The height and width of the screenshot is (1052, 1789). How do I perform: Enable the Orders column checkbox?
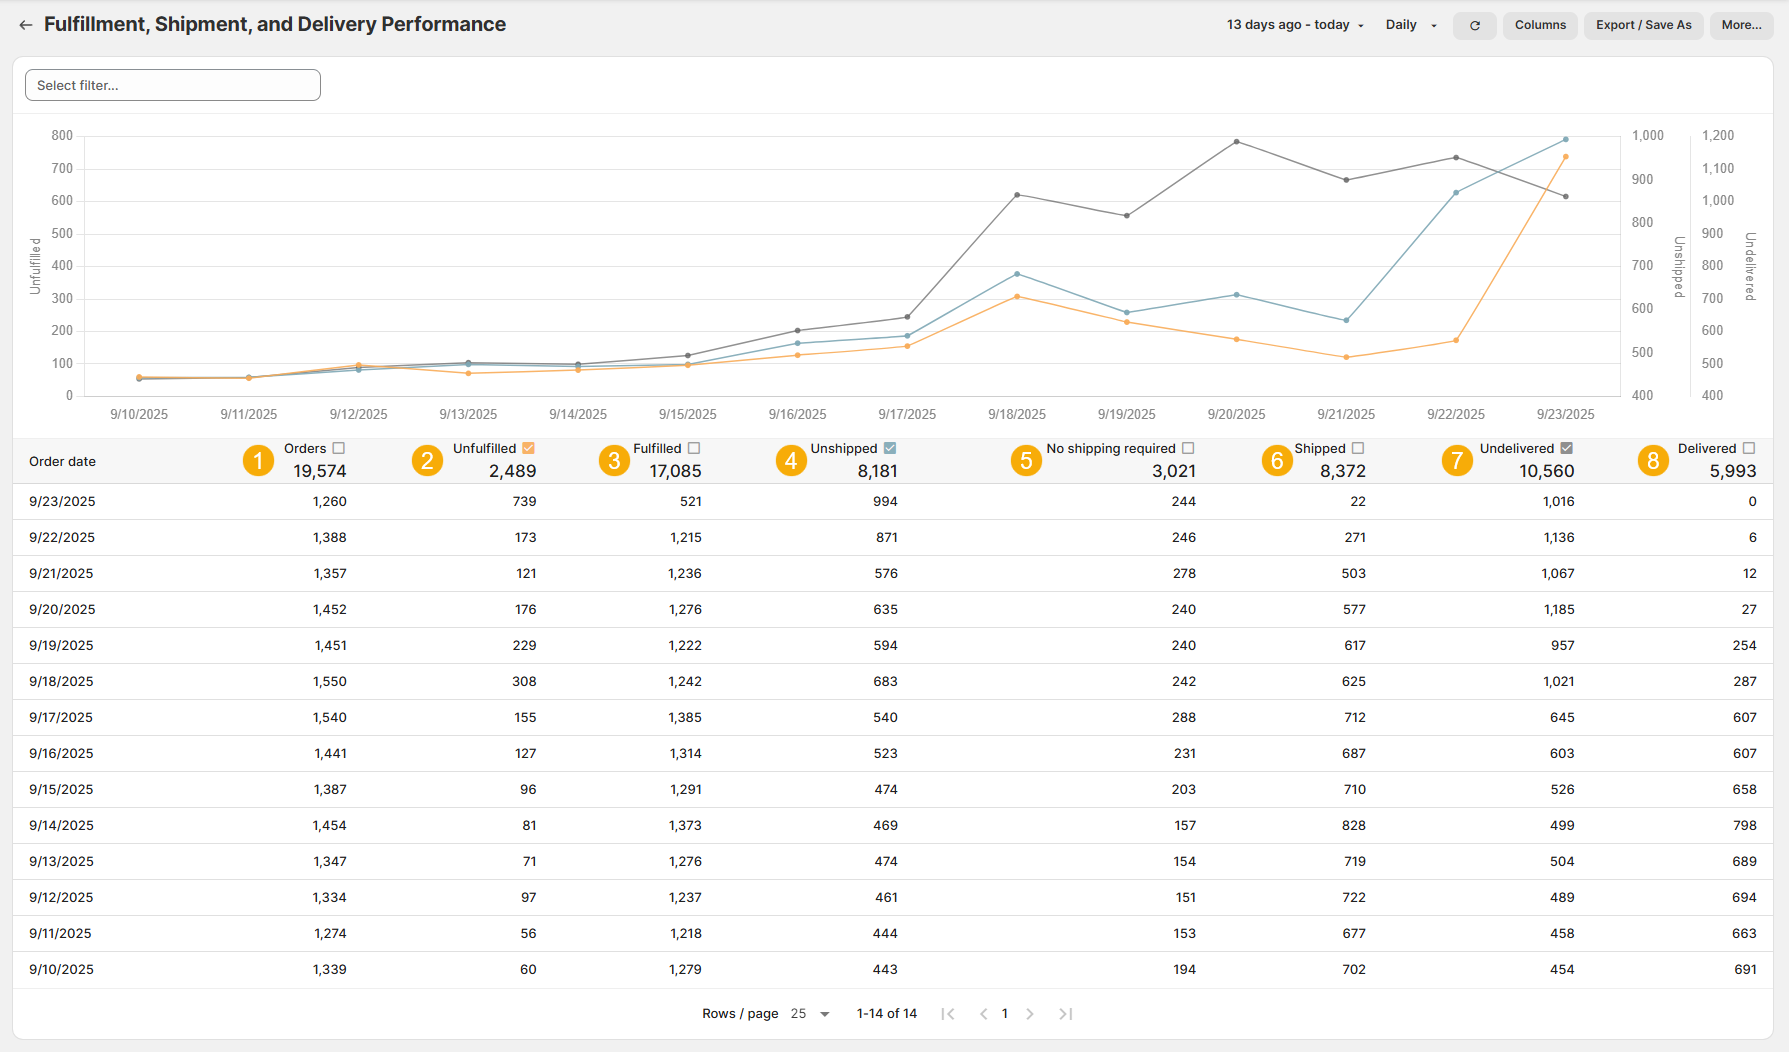[x=339, y=448]
